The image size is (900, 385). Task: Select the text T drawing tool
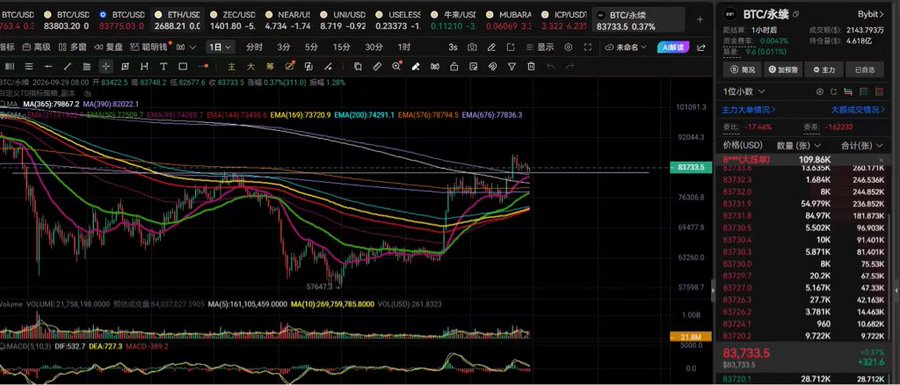tap(164, 67)
